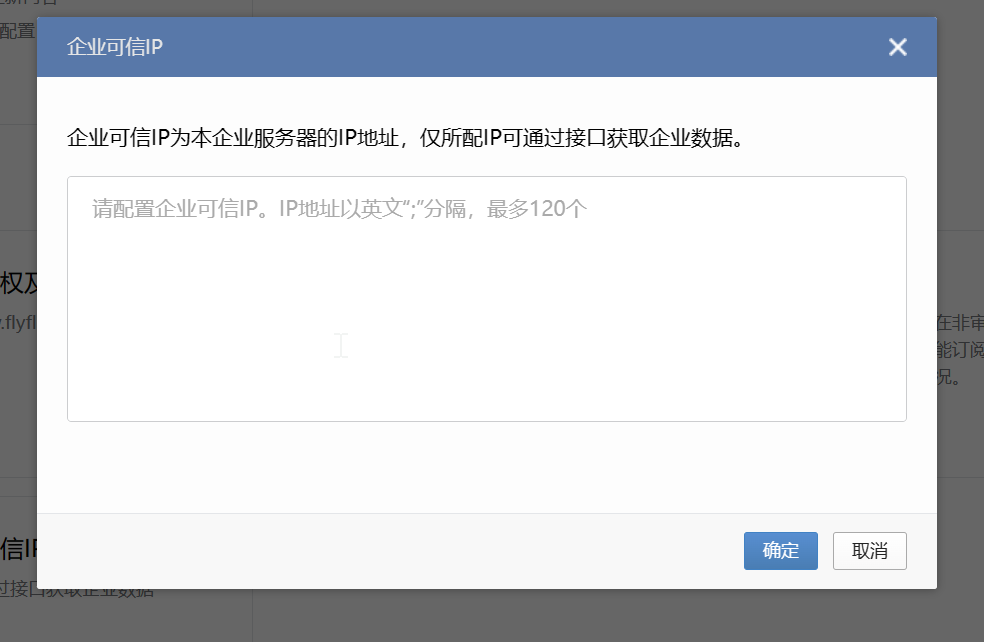Click the partially hidden 信IP heading
Viewport: 984px width, 642px height.
coord(19,549)
